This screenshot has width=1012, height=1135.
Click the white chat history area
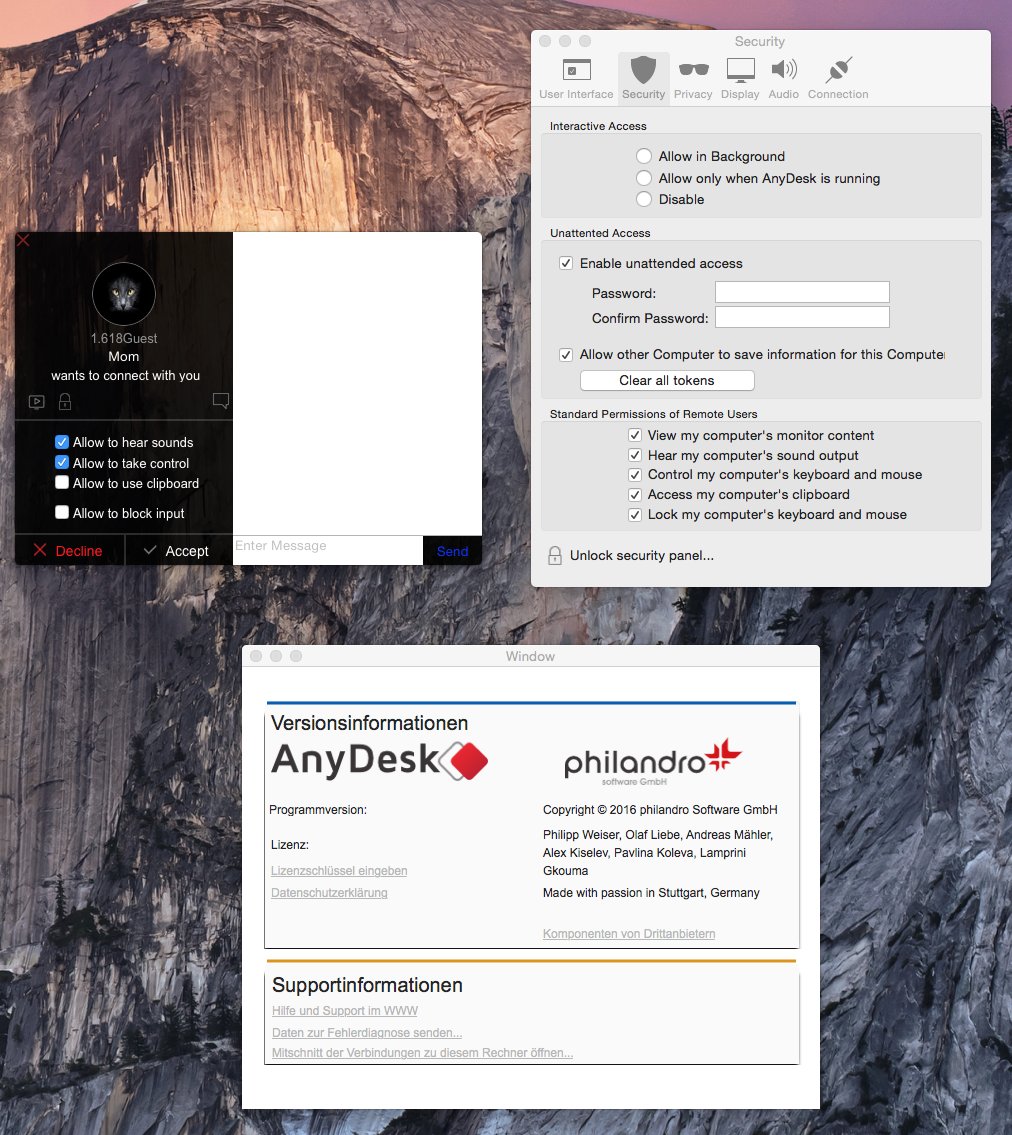pos(358,384)
